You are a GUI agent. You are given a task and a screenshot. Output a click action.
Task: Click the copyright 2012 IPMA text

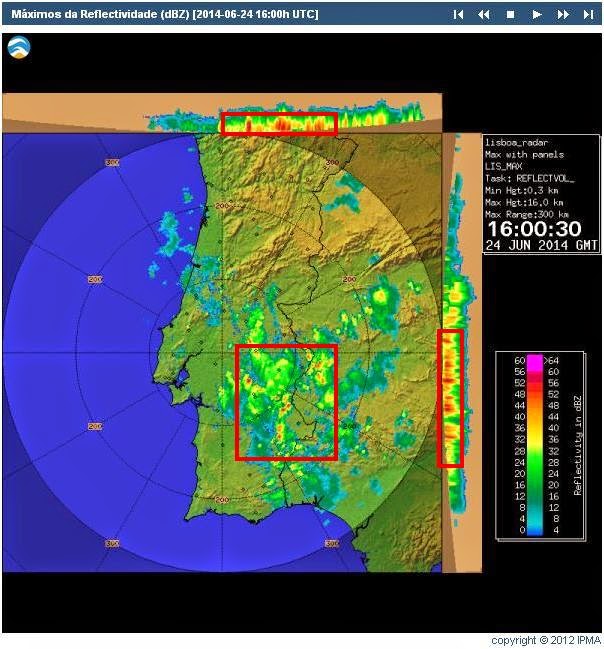coord(546,640)
